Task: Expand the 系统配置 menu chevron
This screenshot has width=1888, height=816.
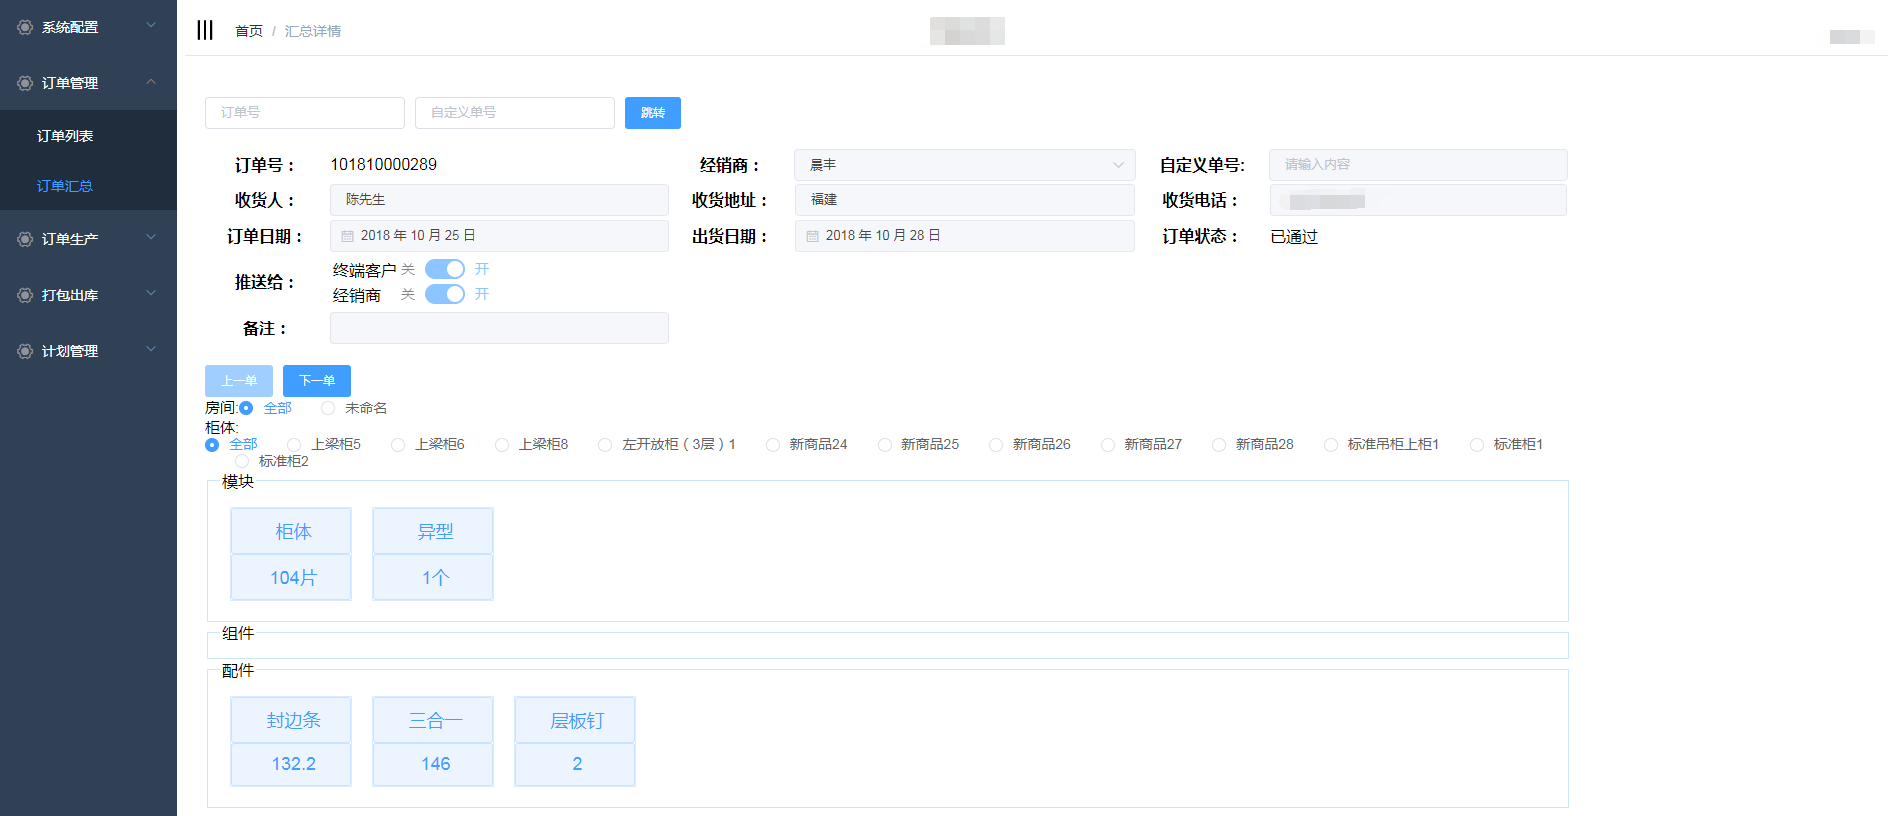Action: coord(151,25)
